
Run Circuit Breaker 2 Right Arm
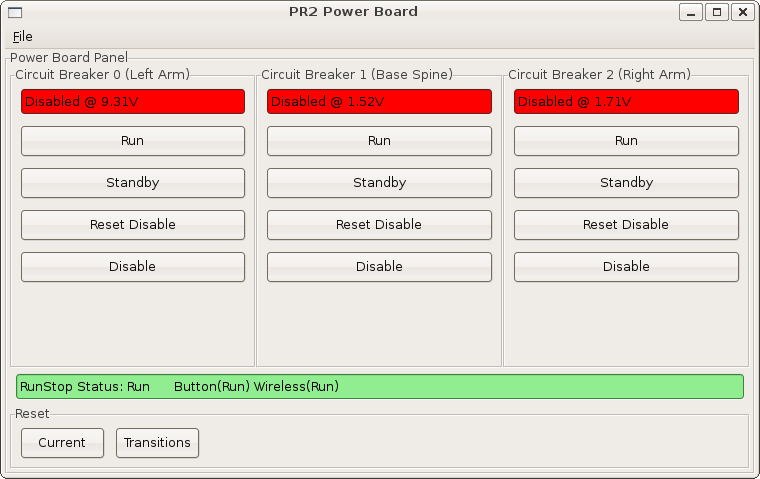click(626, 141)
